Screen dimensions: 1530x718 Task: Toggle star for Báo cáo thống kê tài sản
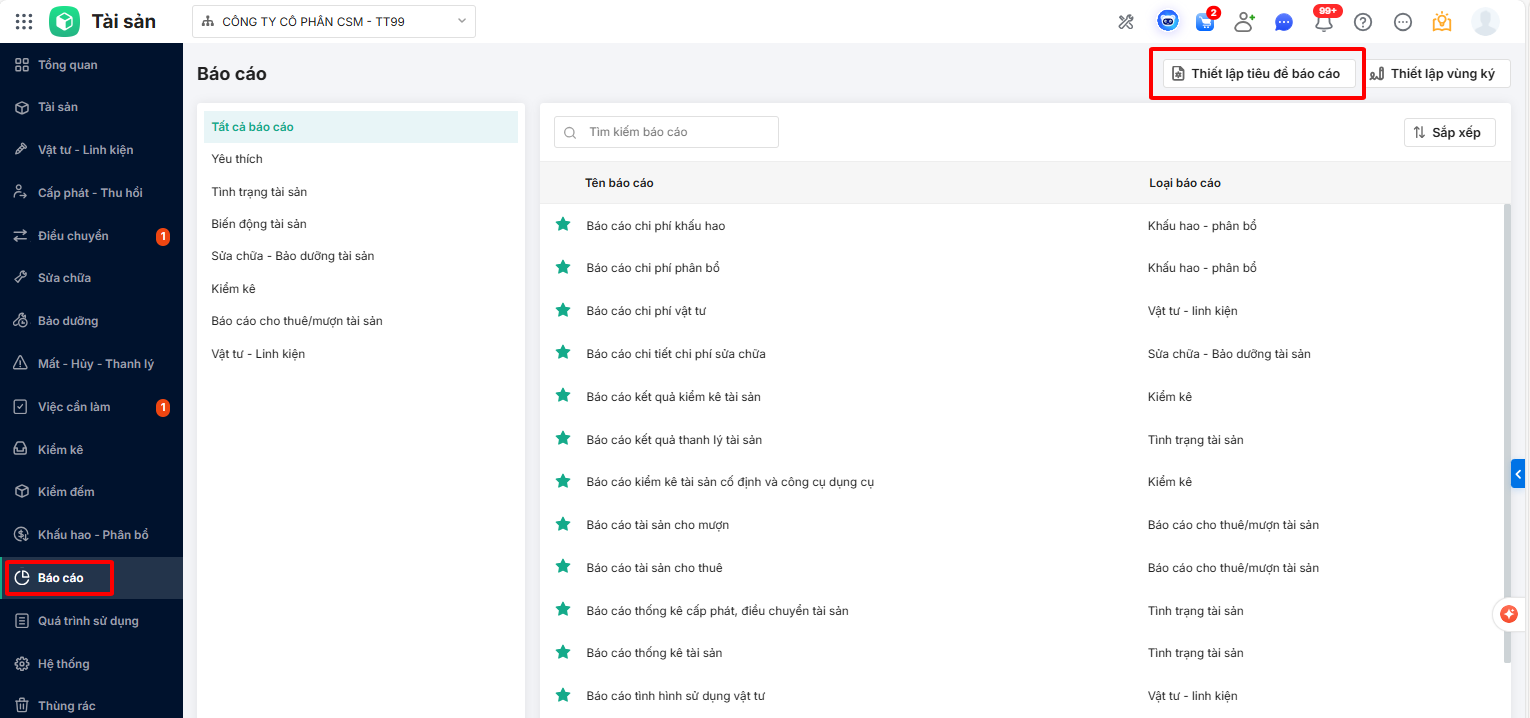tap(563, 652)
